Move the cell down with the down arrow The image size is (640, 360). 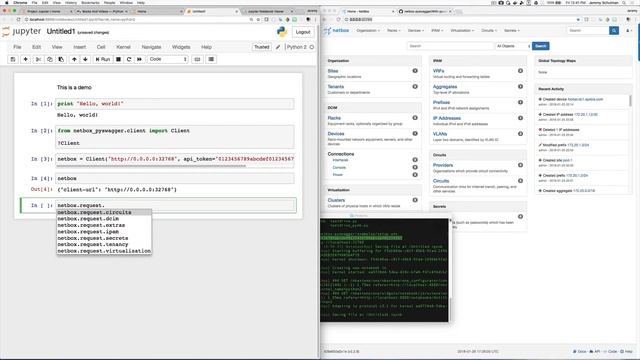point(85,59)
